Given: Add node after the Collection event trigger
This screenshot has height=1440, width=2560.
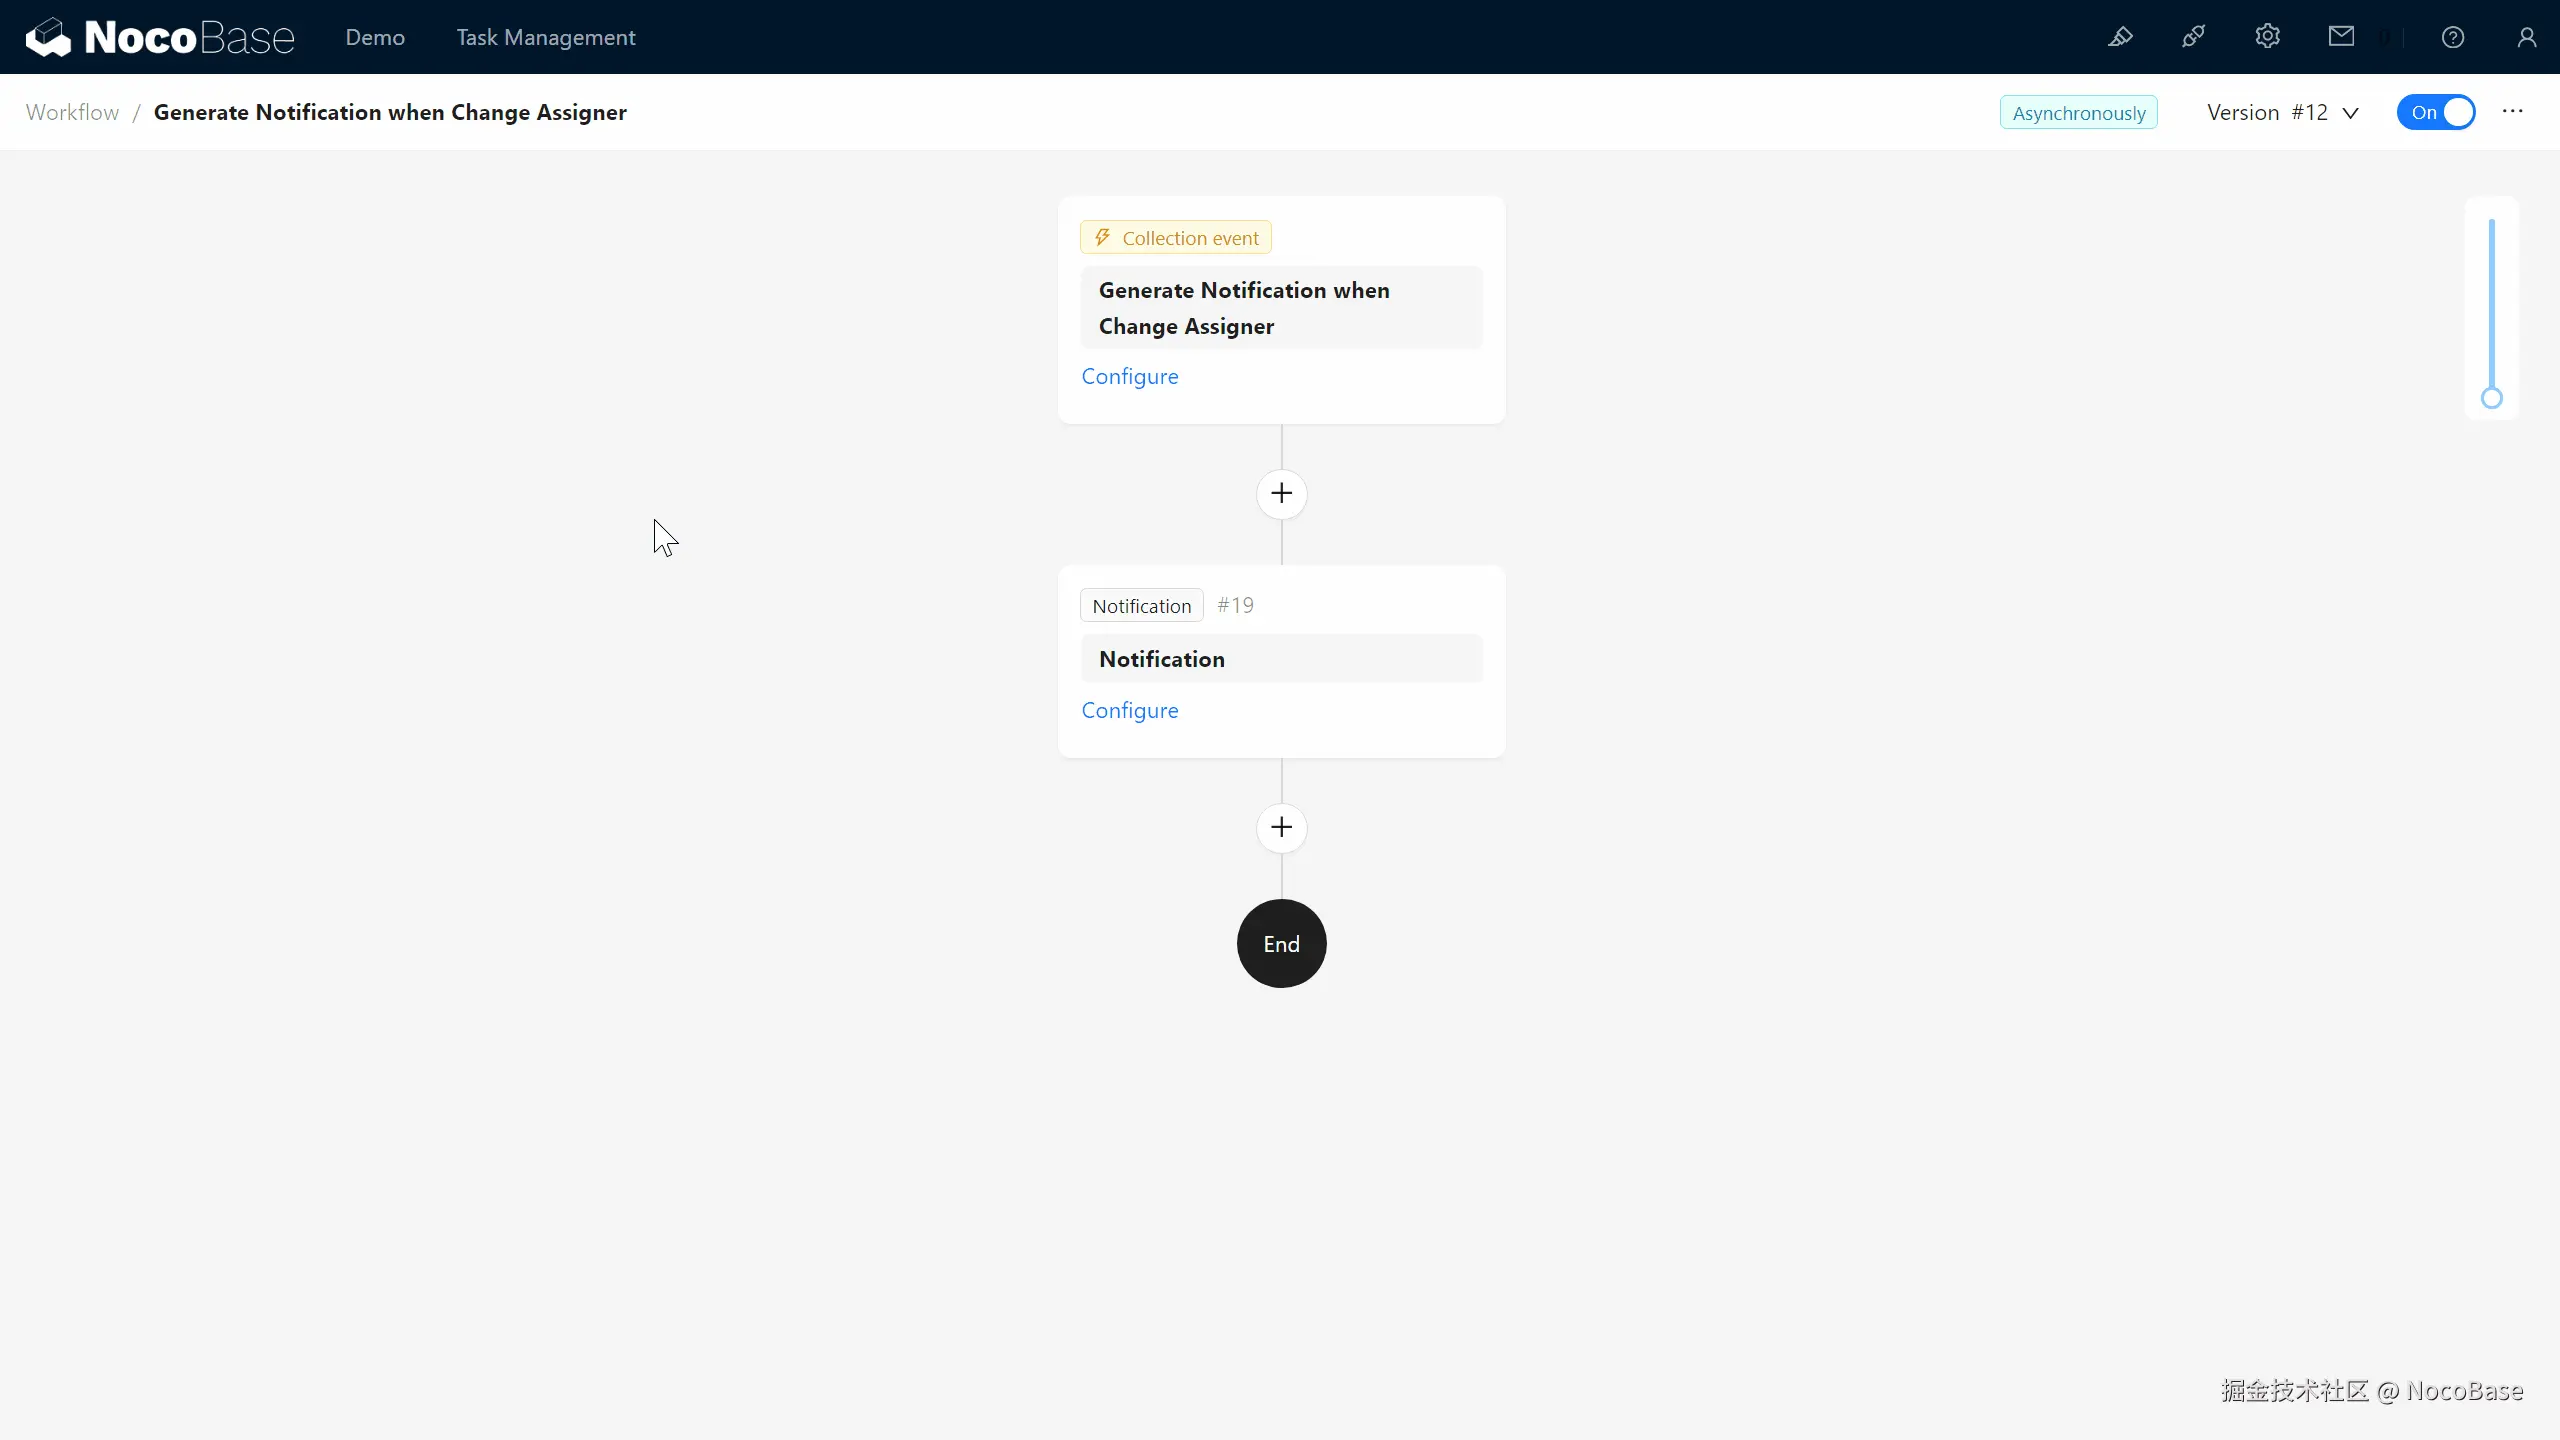Looking at the screenshot, I should point(1281,494).
